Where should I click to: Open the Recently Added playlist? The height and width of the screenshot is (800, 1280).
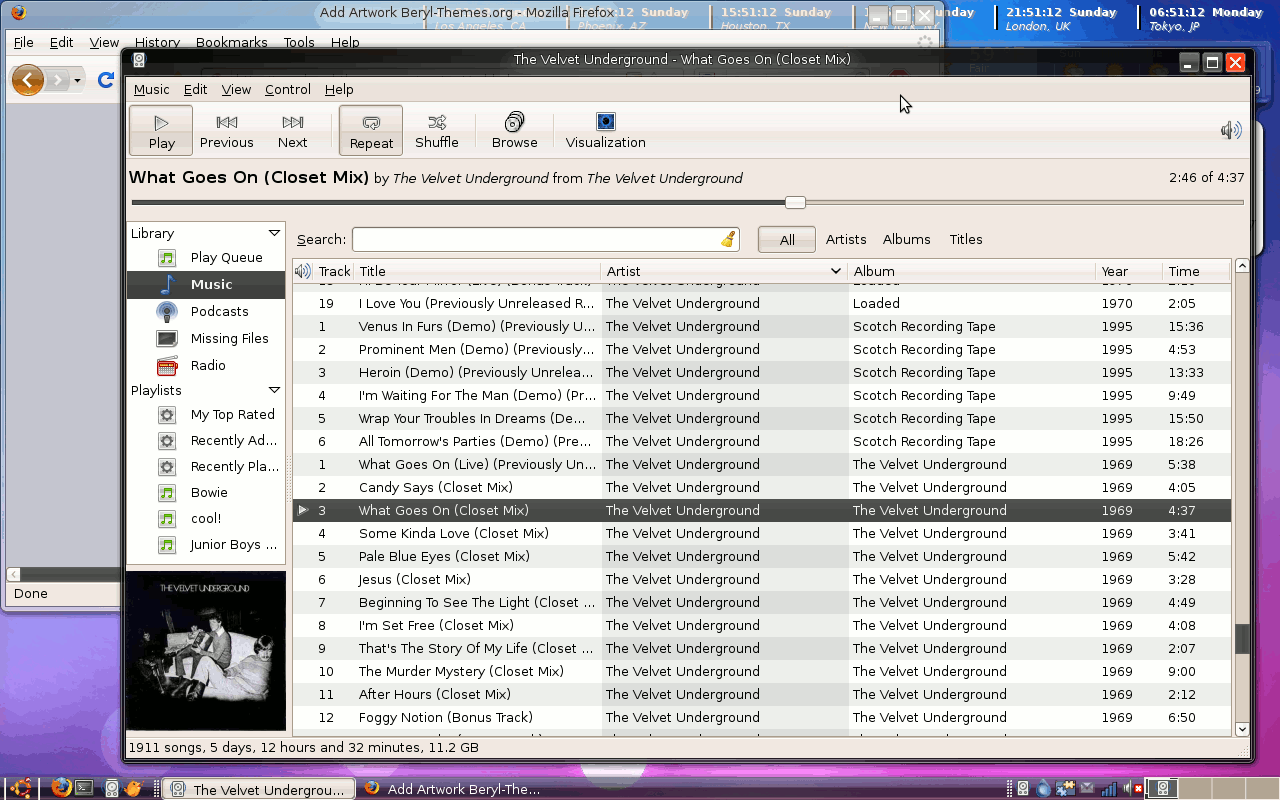point(206,440)
